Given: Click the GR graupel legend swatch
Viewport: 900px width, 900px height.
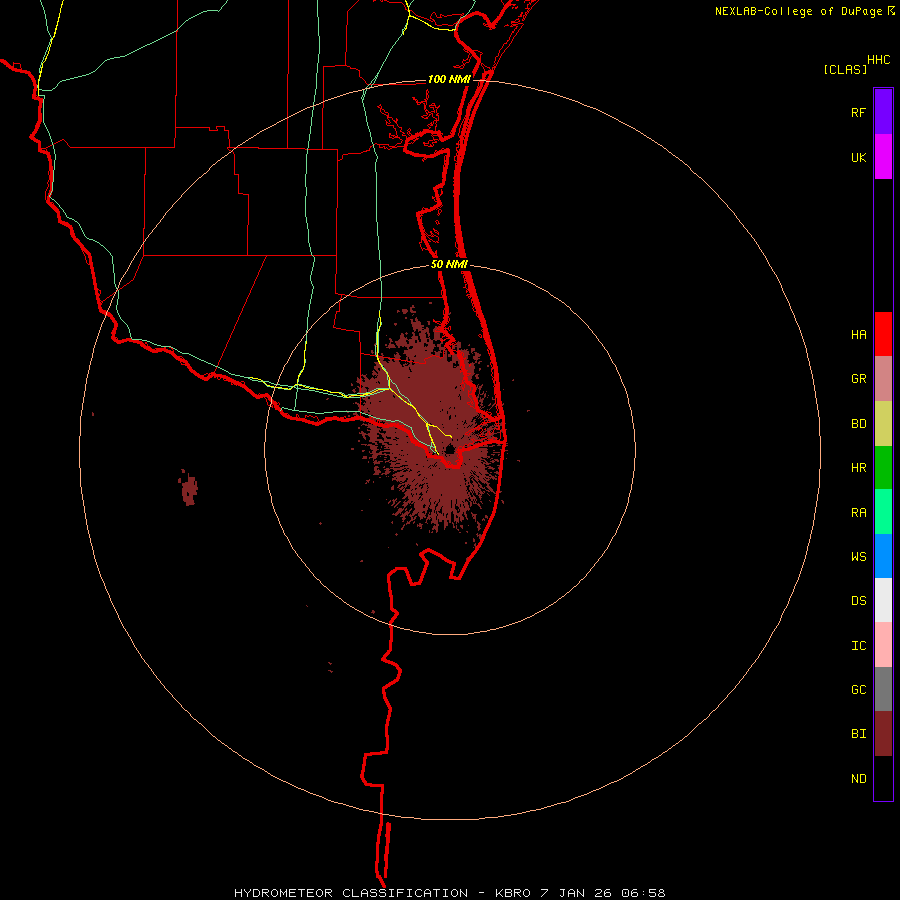Looking at the screenshot, I should (x=883, y=378).
